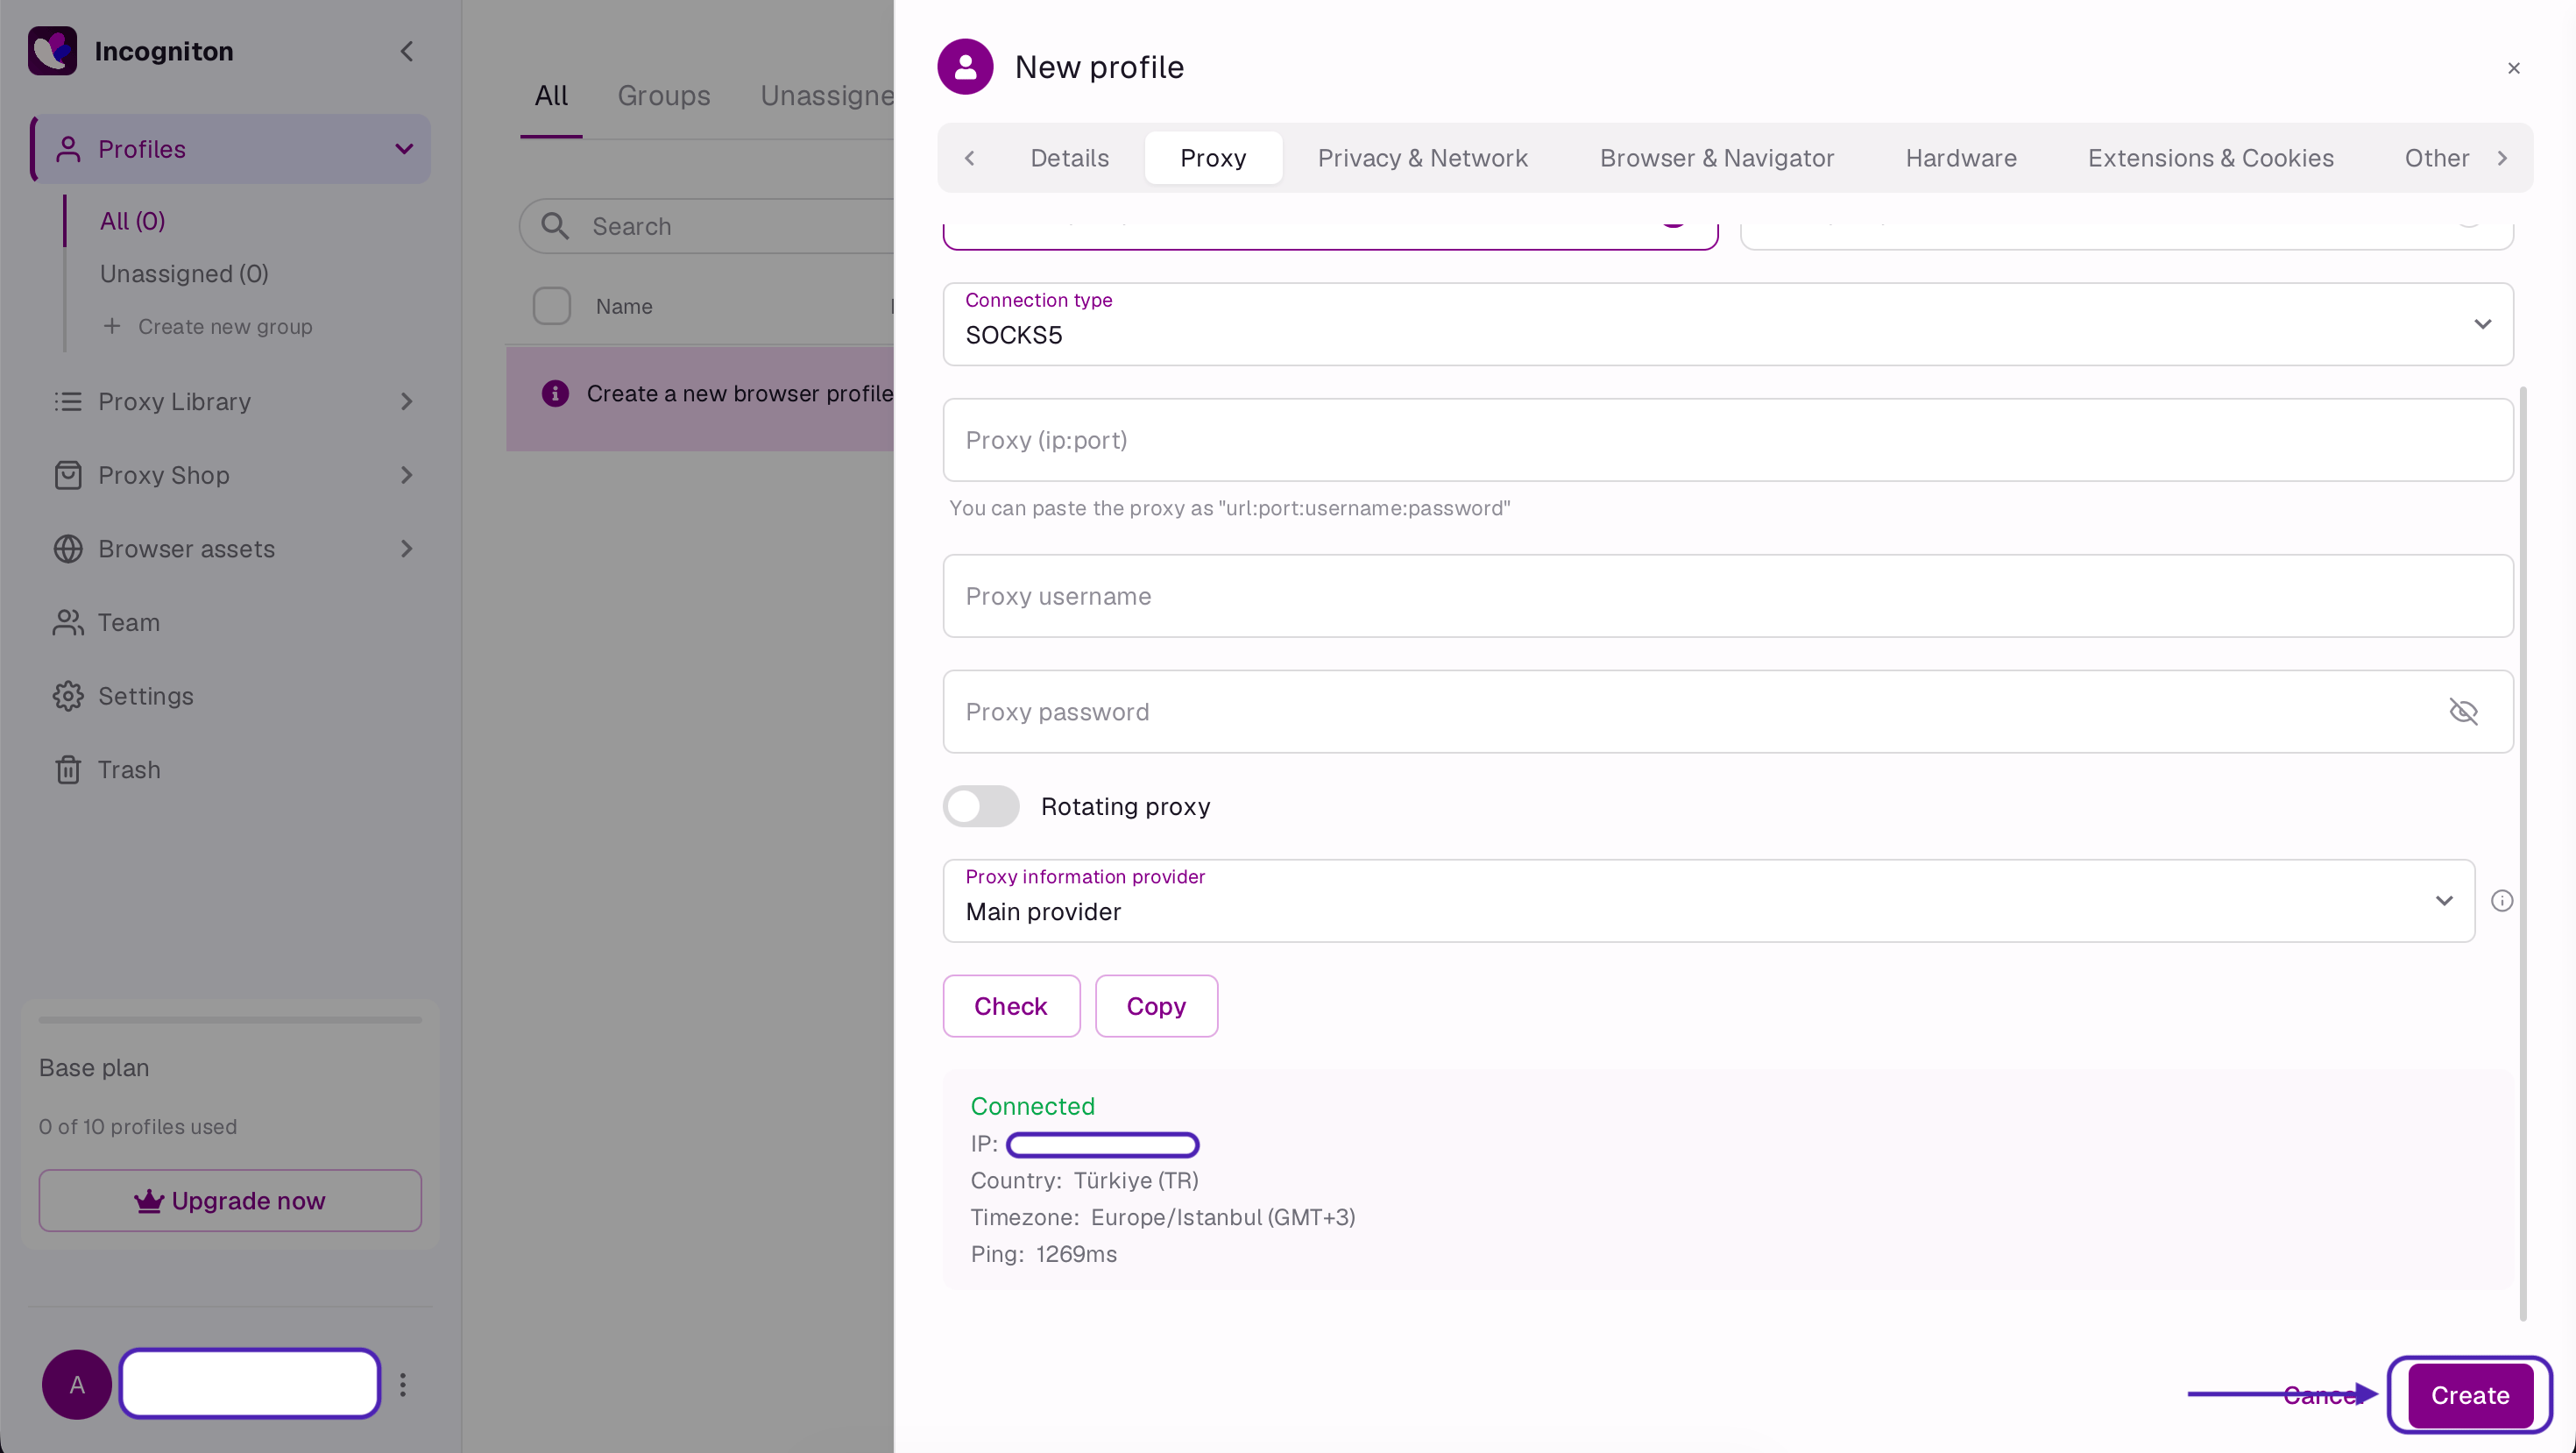The height and width of the screenshot is (1453, 2576).
Task: Open the Browser & Navigator tab
Action: click(x=1716, y=158)
